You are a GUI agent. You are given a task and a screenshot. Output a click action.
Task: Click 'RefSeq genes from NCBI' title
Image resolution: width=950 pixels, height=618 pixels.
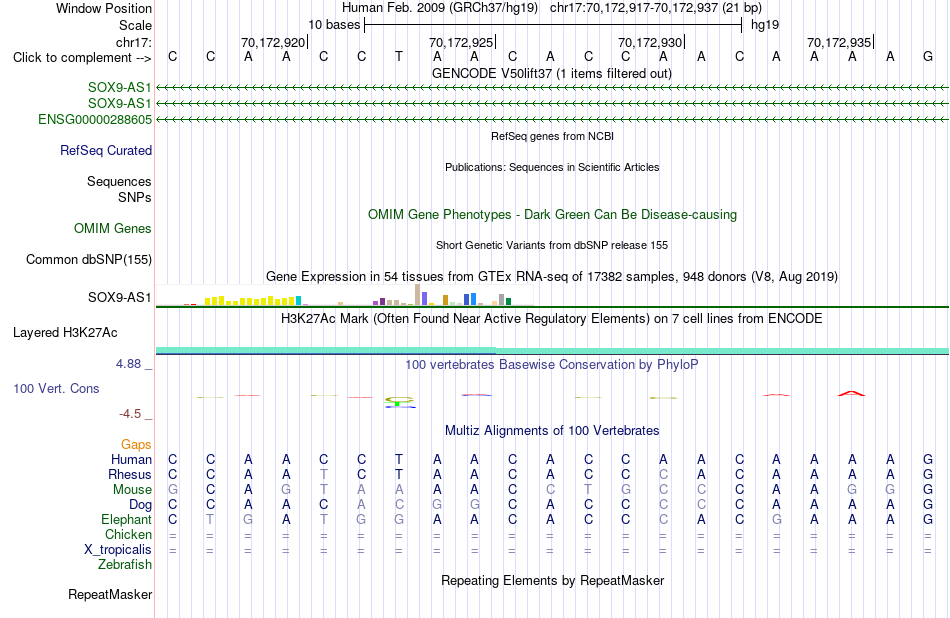(x=552, y=136)
